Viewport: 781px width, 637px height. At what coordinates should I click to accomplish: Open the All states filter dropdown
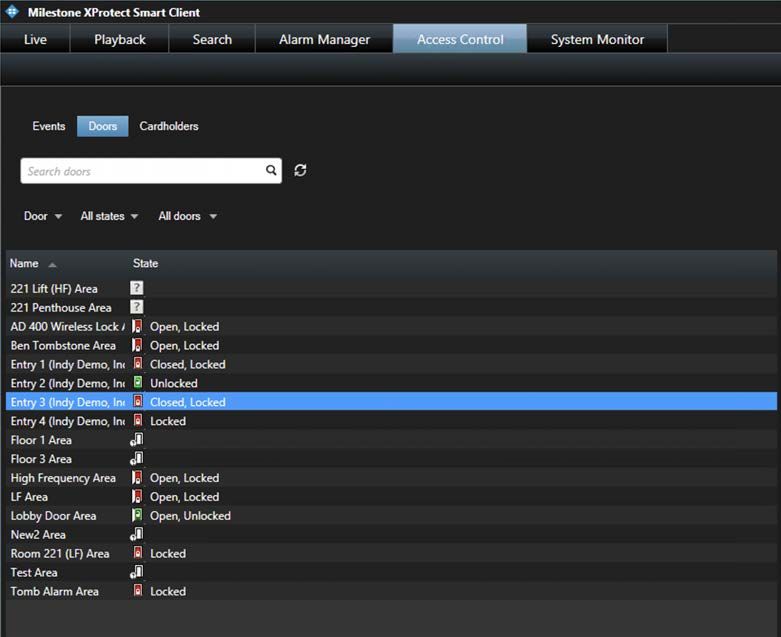tap(109, 216)
